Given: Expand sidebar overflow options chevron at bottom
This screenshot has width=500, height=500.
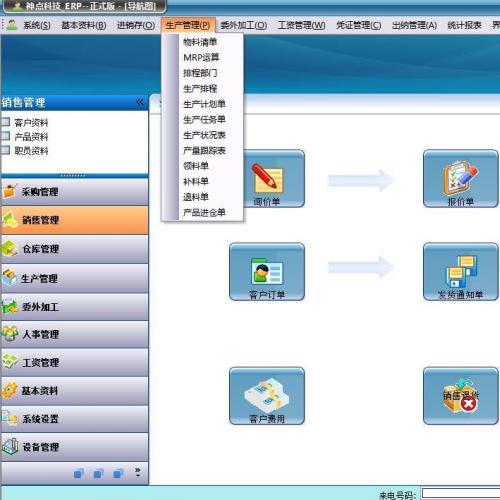Looking at the screenshot, I should (138, 472).
